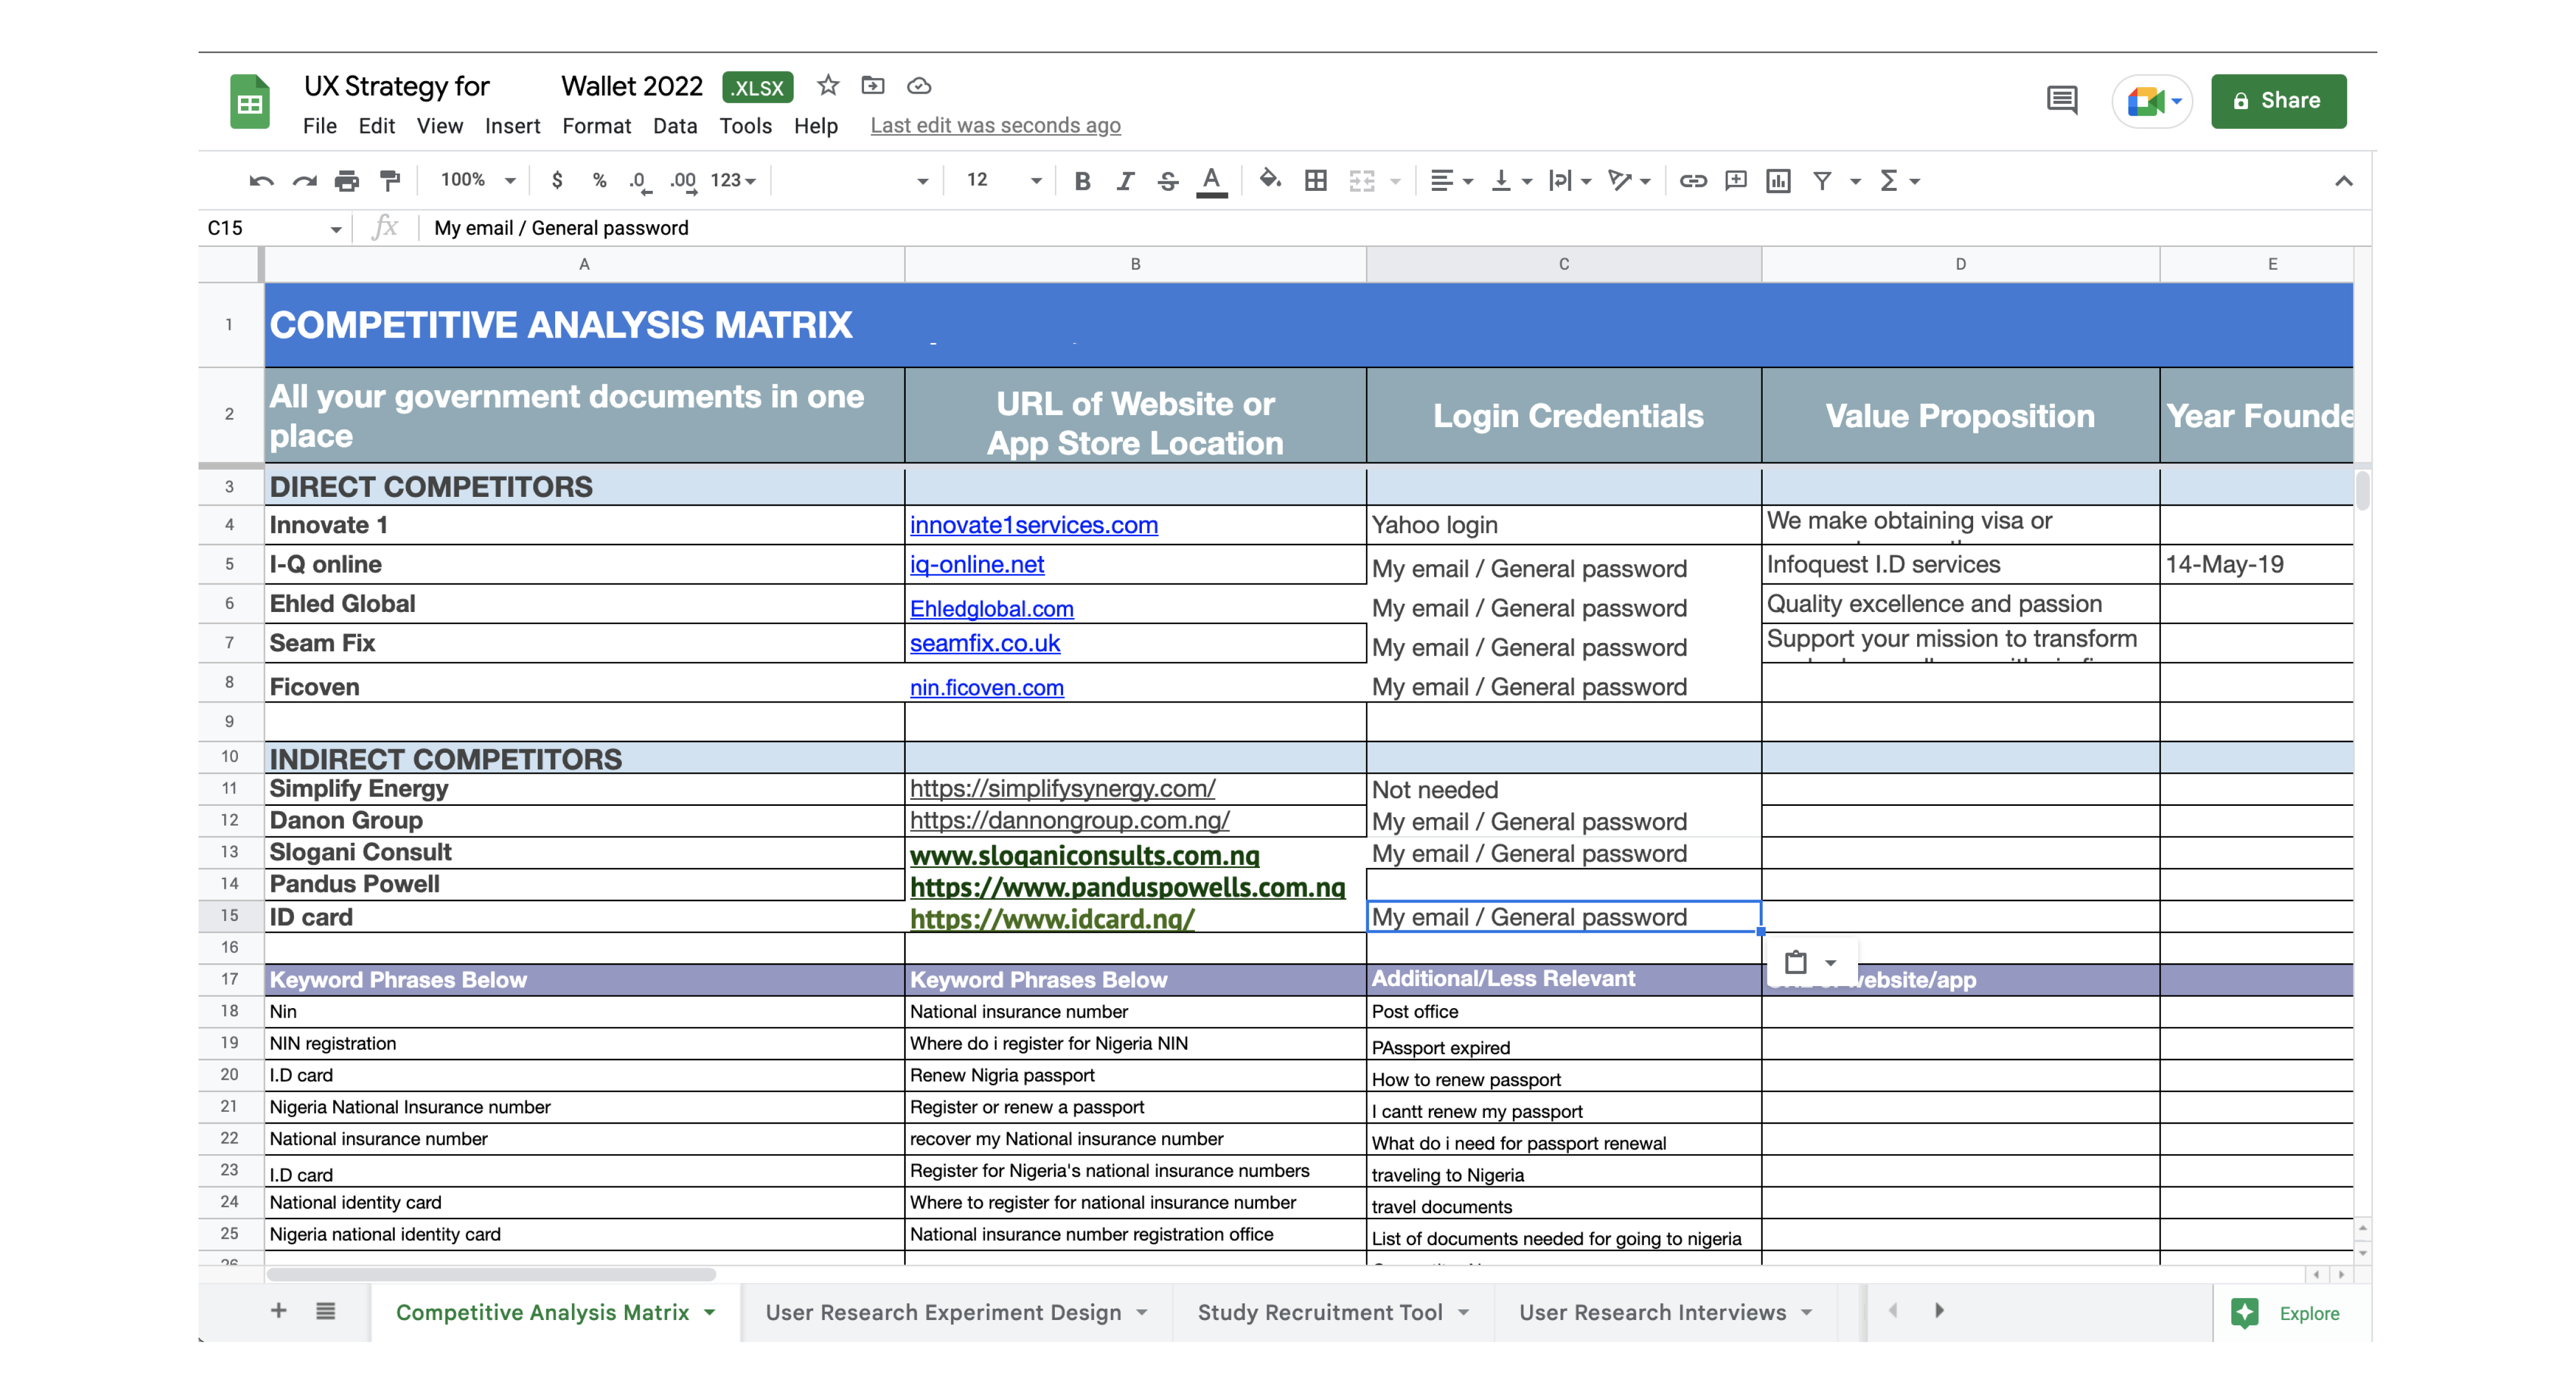Image resolution: width=2576 pixels, height=1391 pixels.
Task: Open the fill color picker
Action: 1270,180
